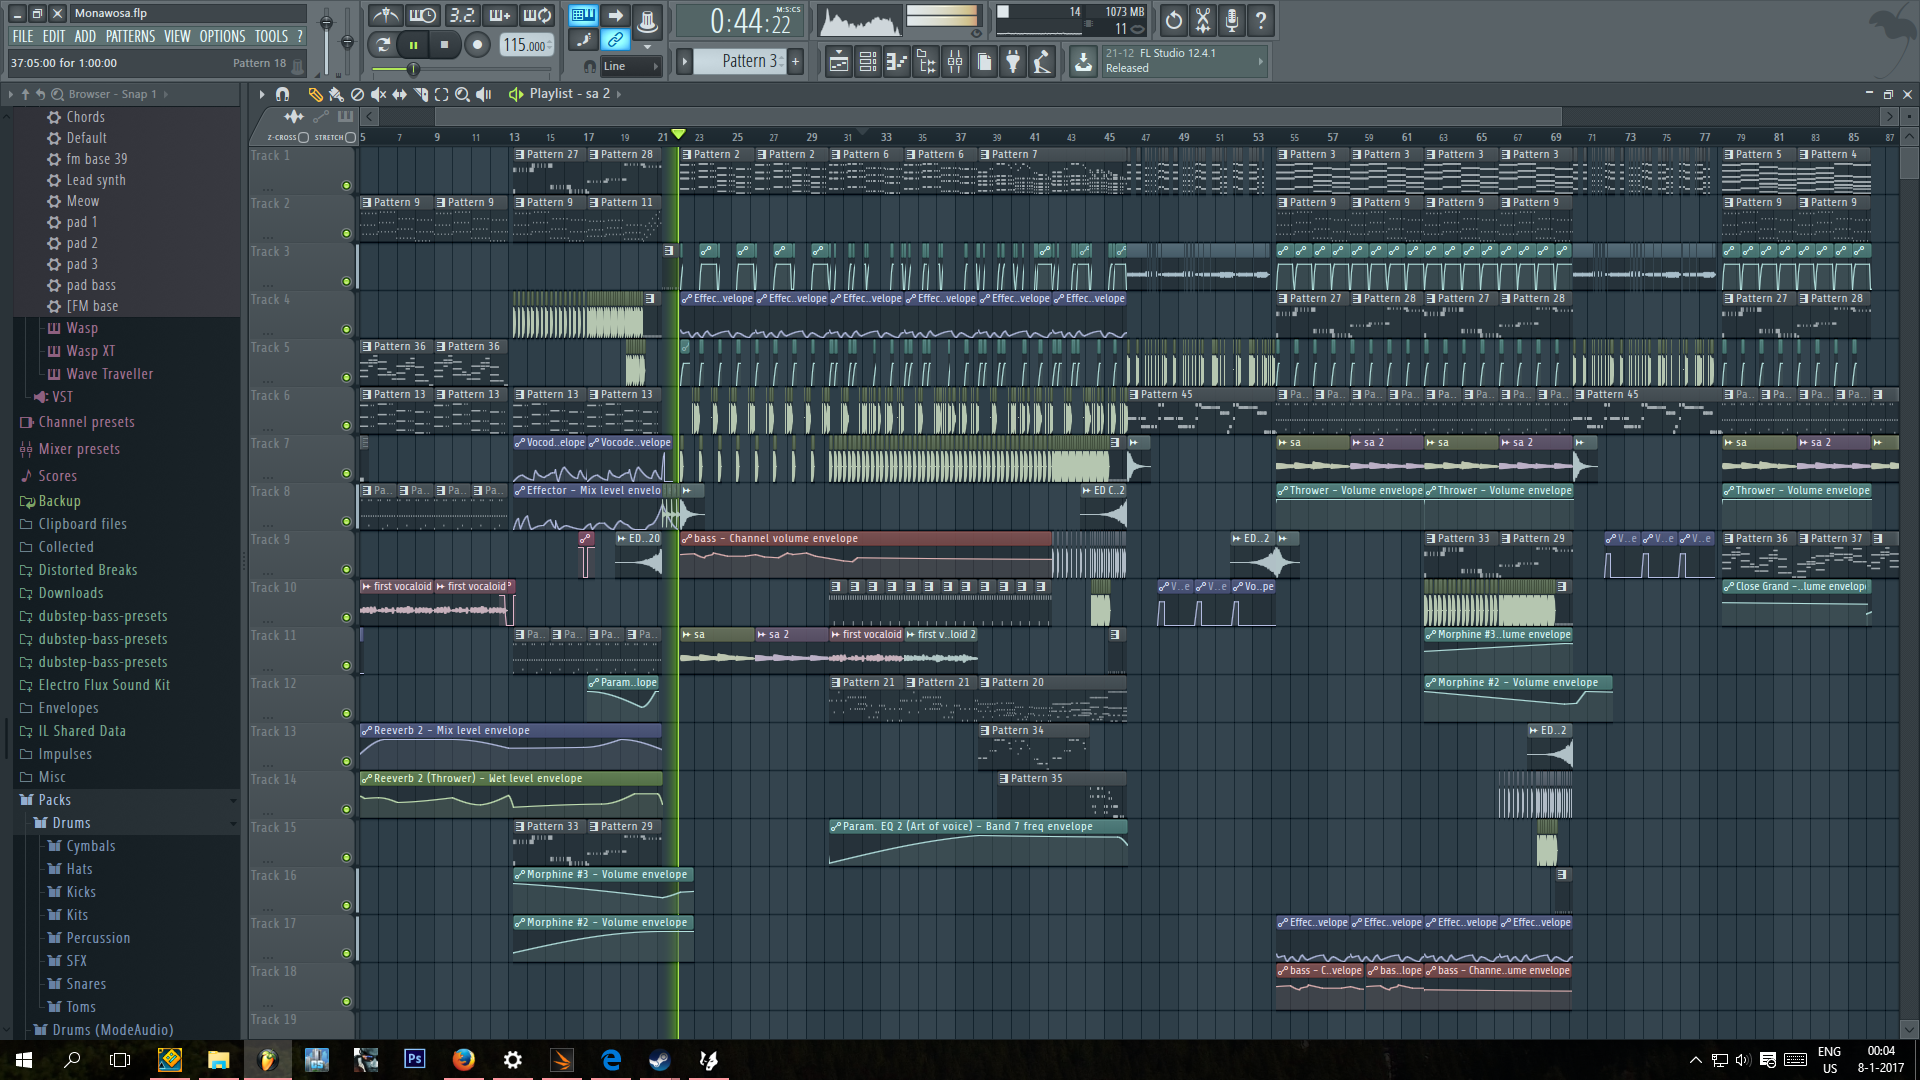Choose the Select tool in Playlist toolbar

tap(441, 94)
